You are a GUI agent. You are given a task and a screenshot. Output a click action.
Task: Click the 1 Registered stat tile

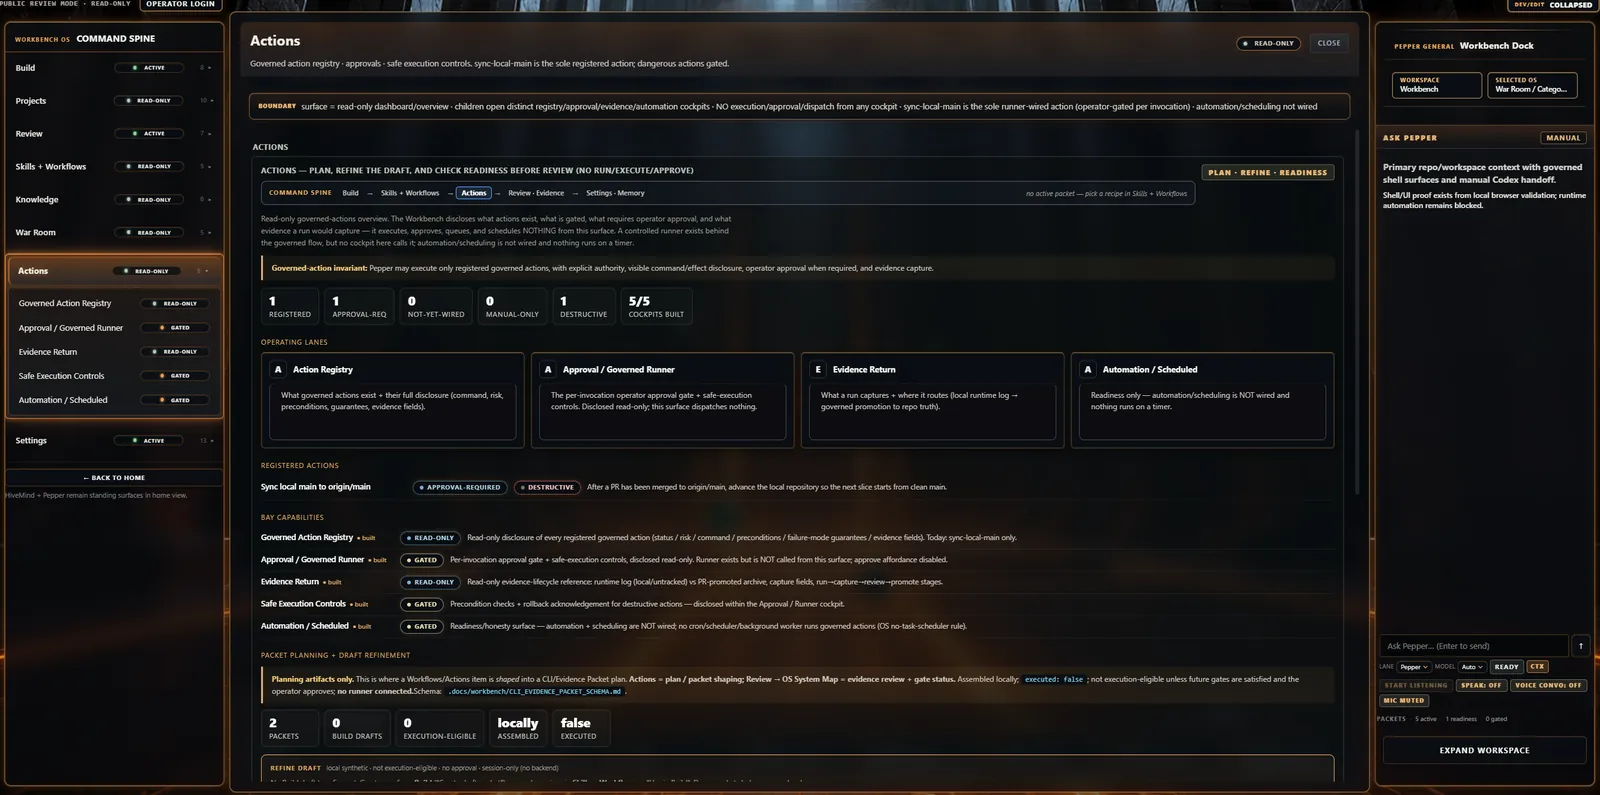tap(290, 306)
